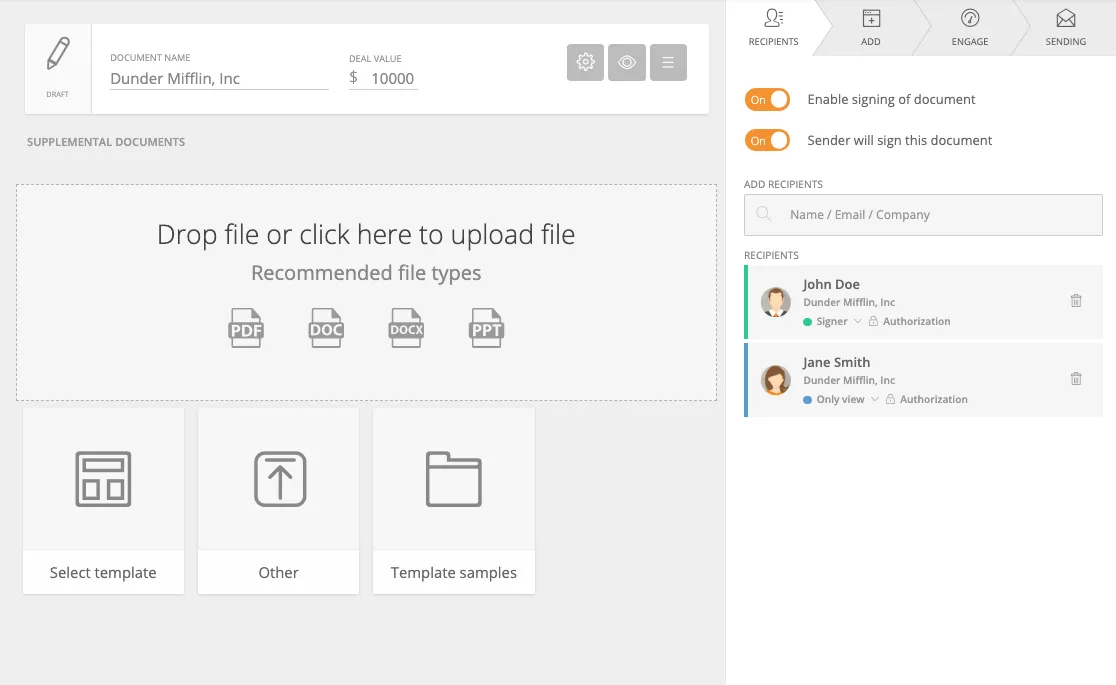The height and width of the screenshot is (685, 1116).
Task: Switch to the Sending step tab
Action: (1065, 28)
